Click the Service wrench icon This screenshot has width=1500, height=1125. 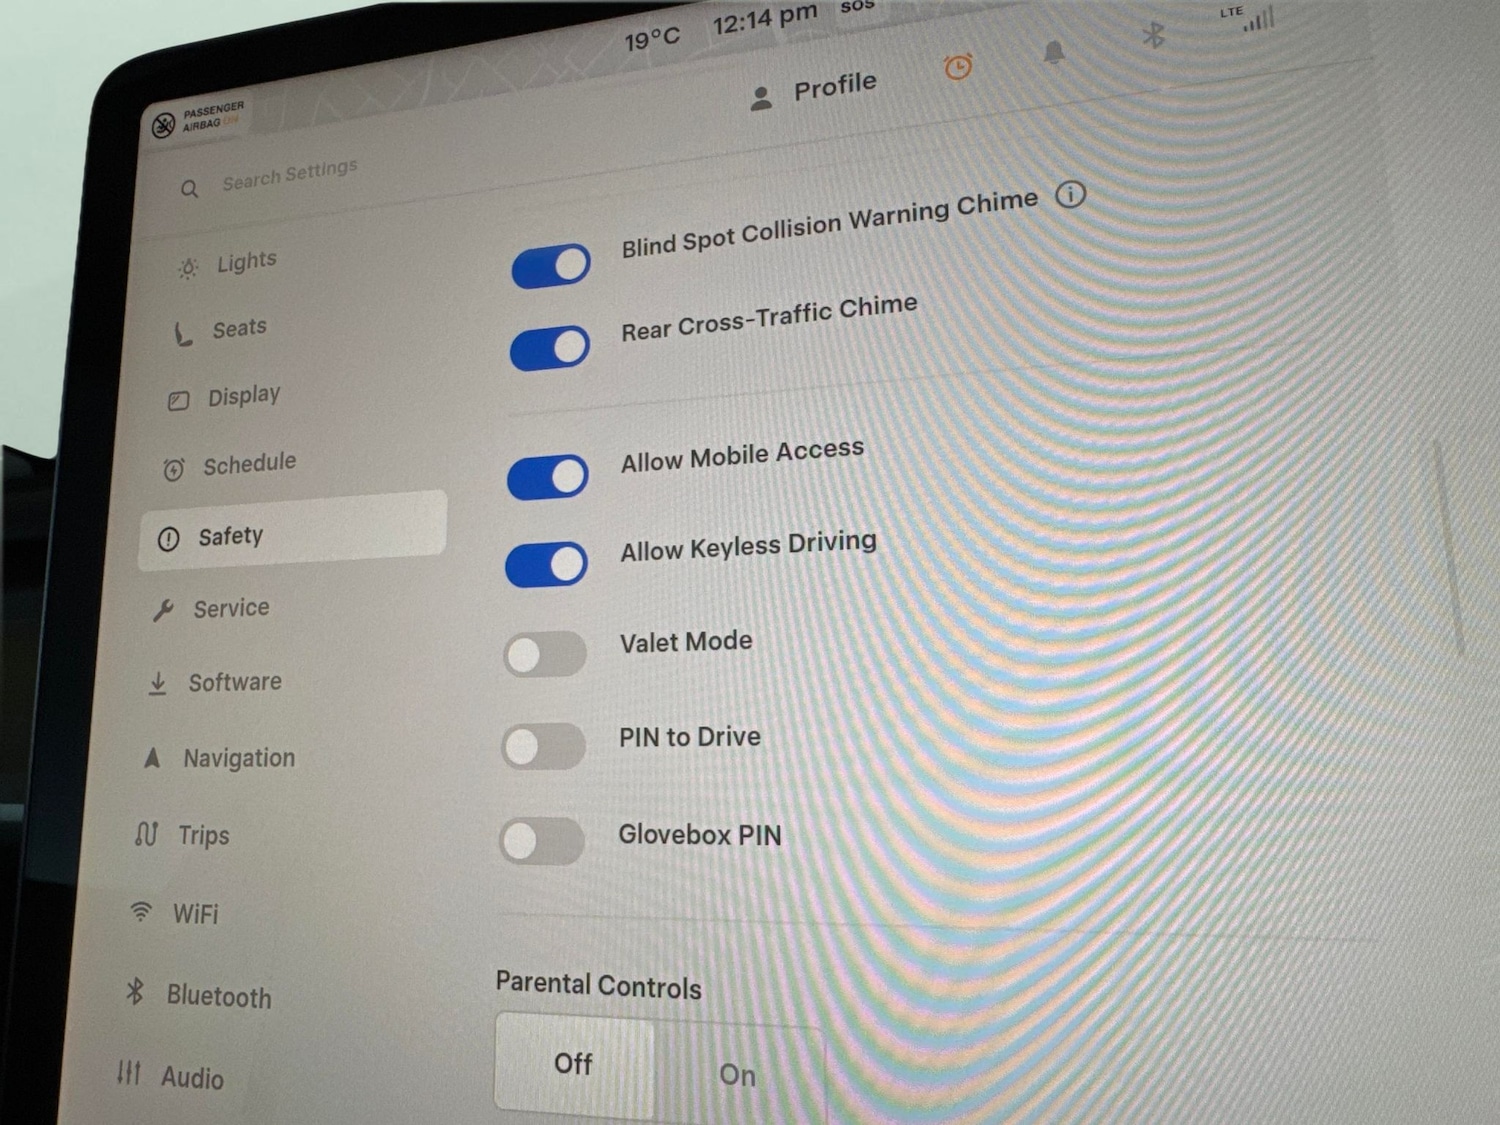click(163, 610)
